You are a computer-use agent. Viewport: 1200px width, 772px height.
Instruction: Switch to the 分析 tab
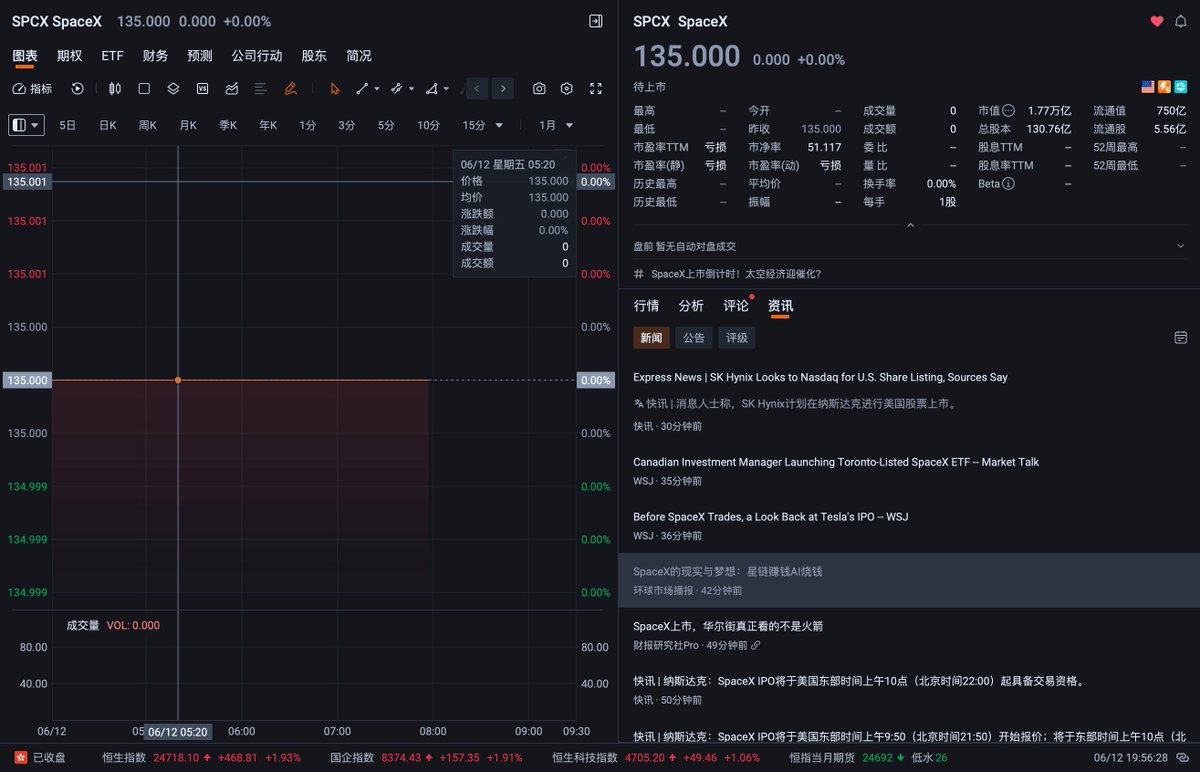(691, 306)
